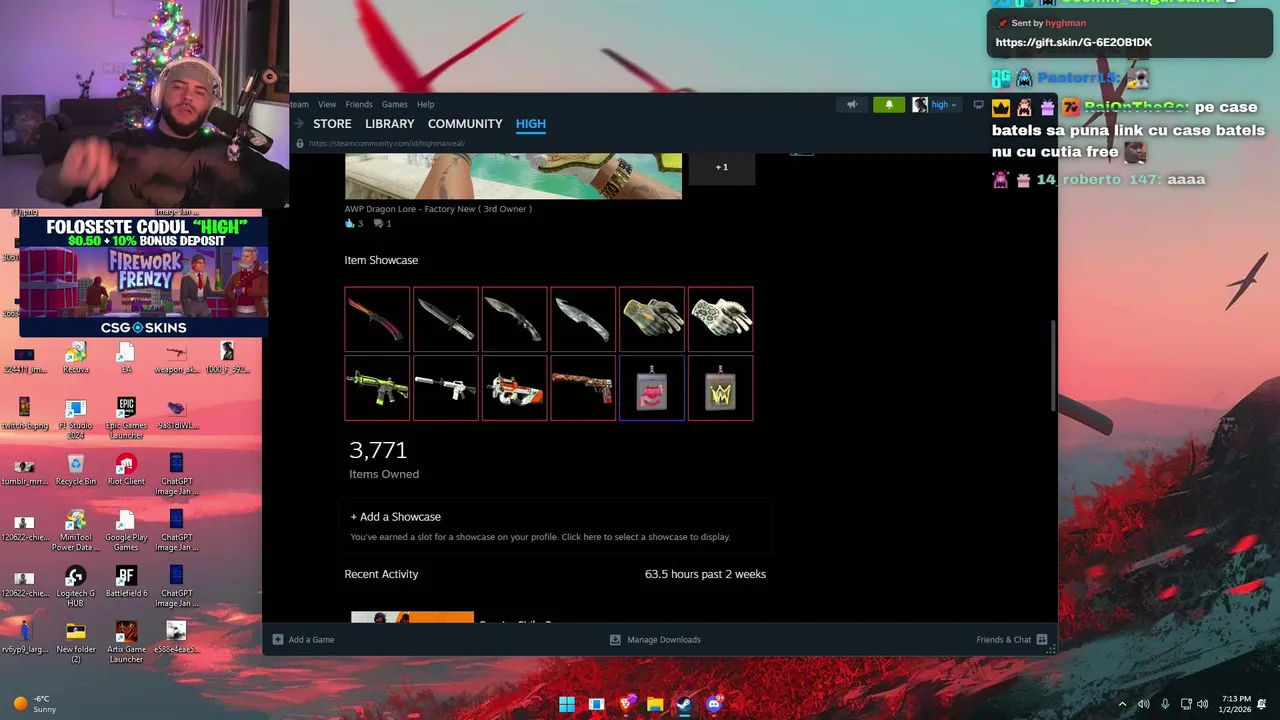
Task: Click 'Add a Game' in Steam footer
Action: pyautogui.click(x=304, y=640)
